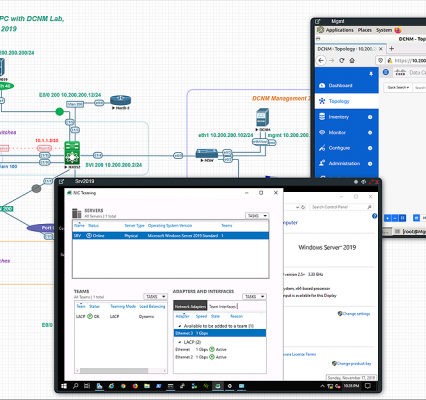Sort by Load Balancing column header
The height and width of the screenshot is (400, 426).
(152, 306)
